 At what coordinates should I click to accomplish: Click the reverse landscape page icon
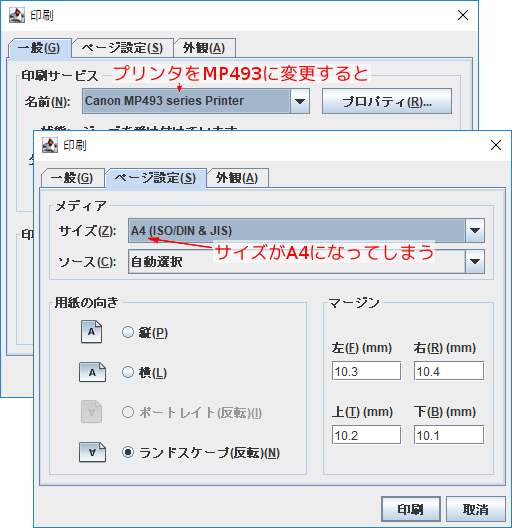pos(92,452)
